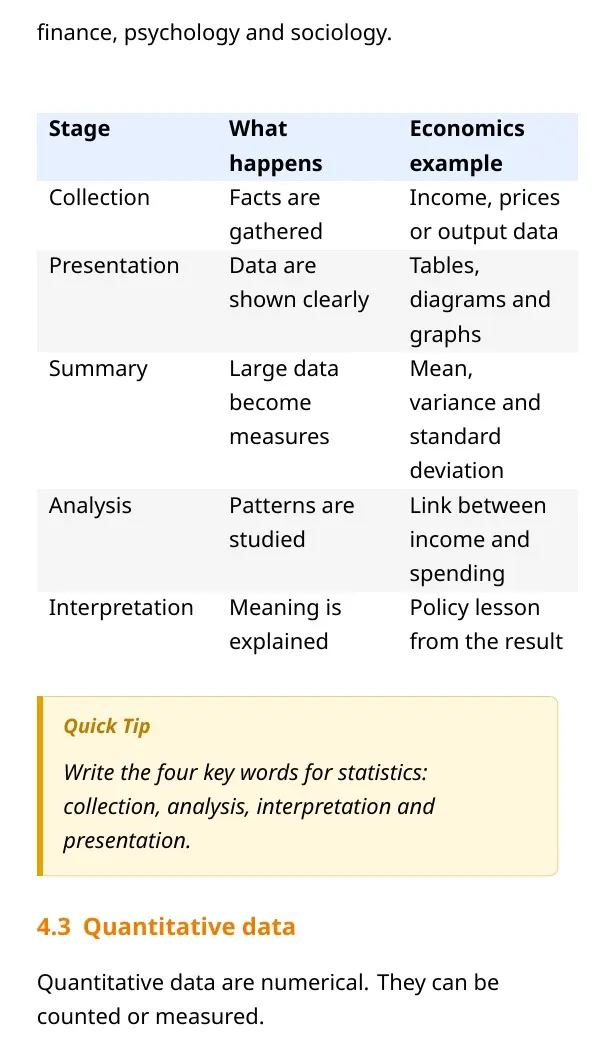
Task: Click the Economics example column header
Action: click(488, 146)
